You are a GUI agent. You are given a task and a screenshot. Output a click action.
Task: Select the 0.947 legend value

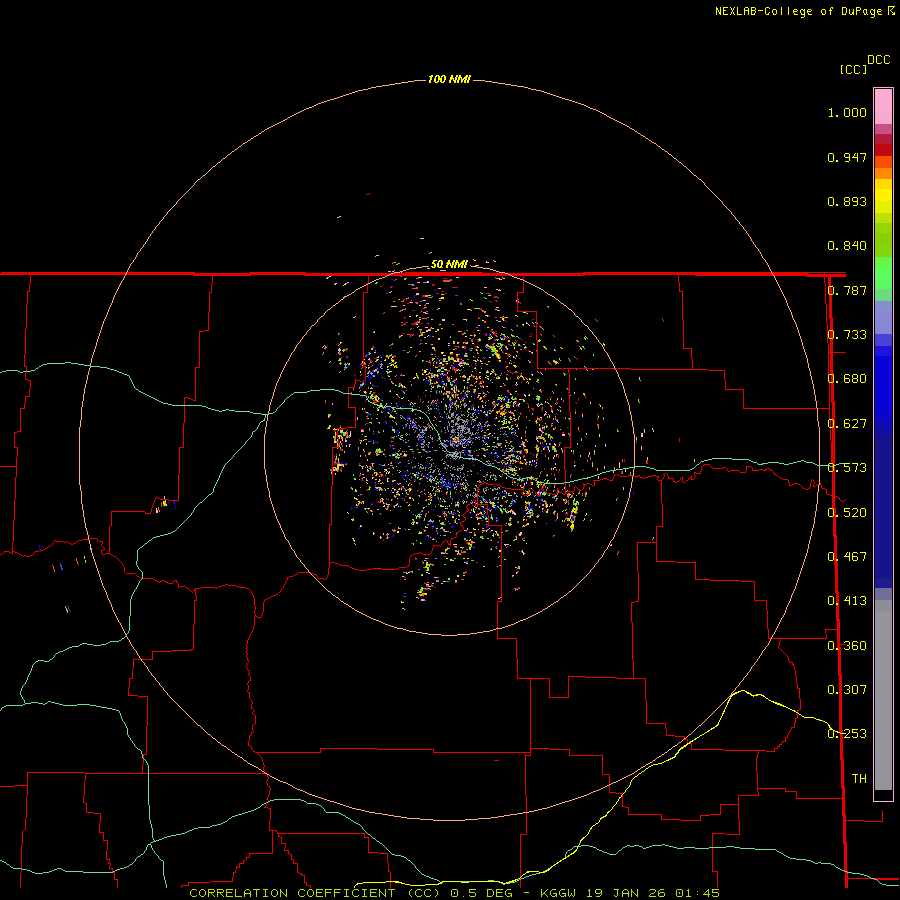[847, 157]
